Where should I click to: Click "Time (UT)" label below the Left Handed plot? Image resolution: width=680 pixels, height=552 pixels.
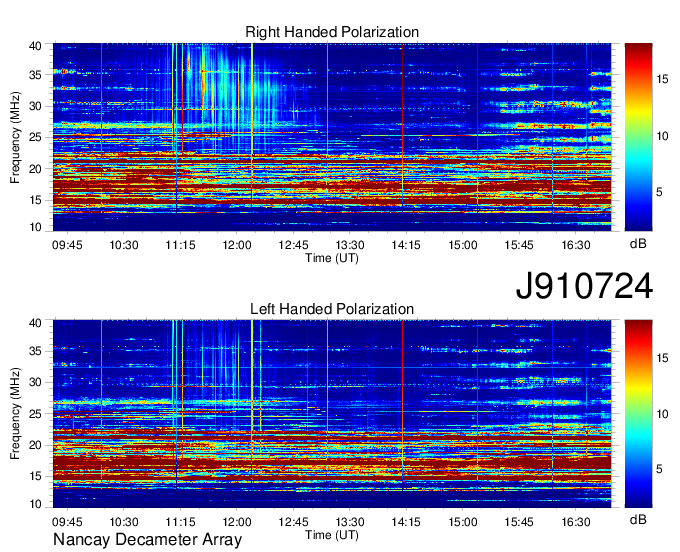[332, 535]
